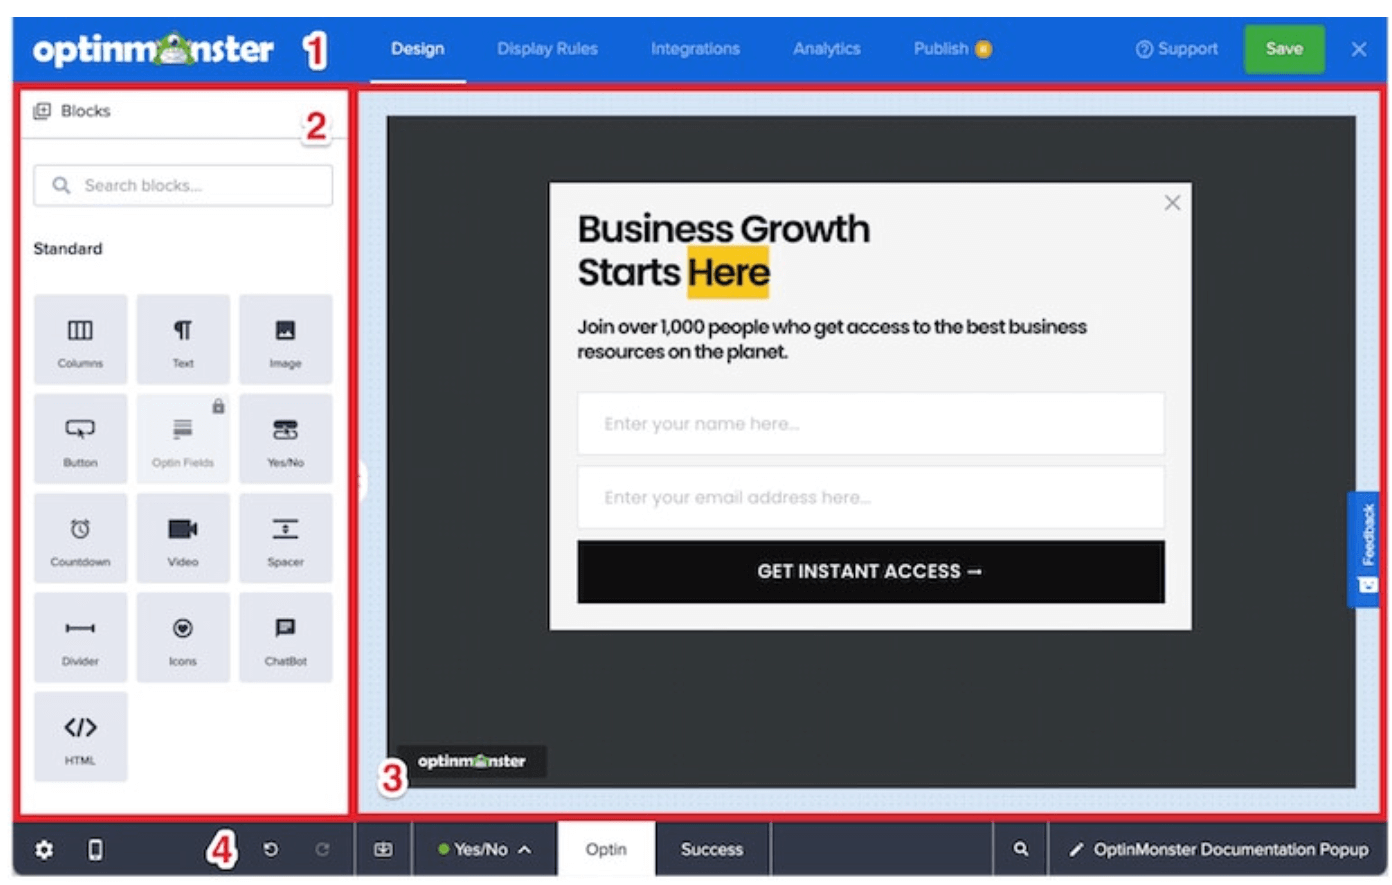Click the OptinMonster logo in header

(153, 49)
